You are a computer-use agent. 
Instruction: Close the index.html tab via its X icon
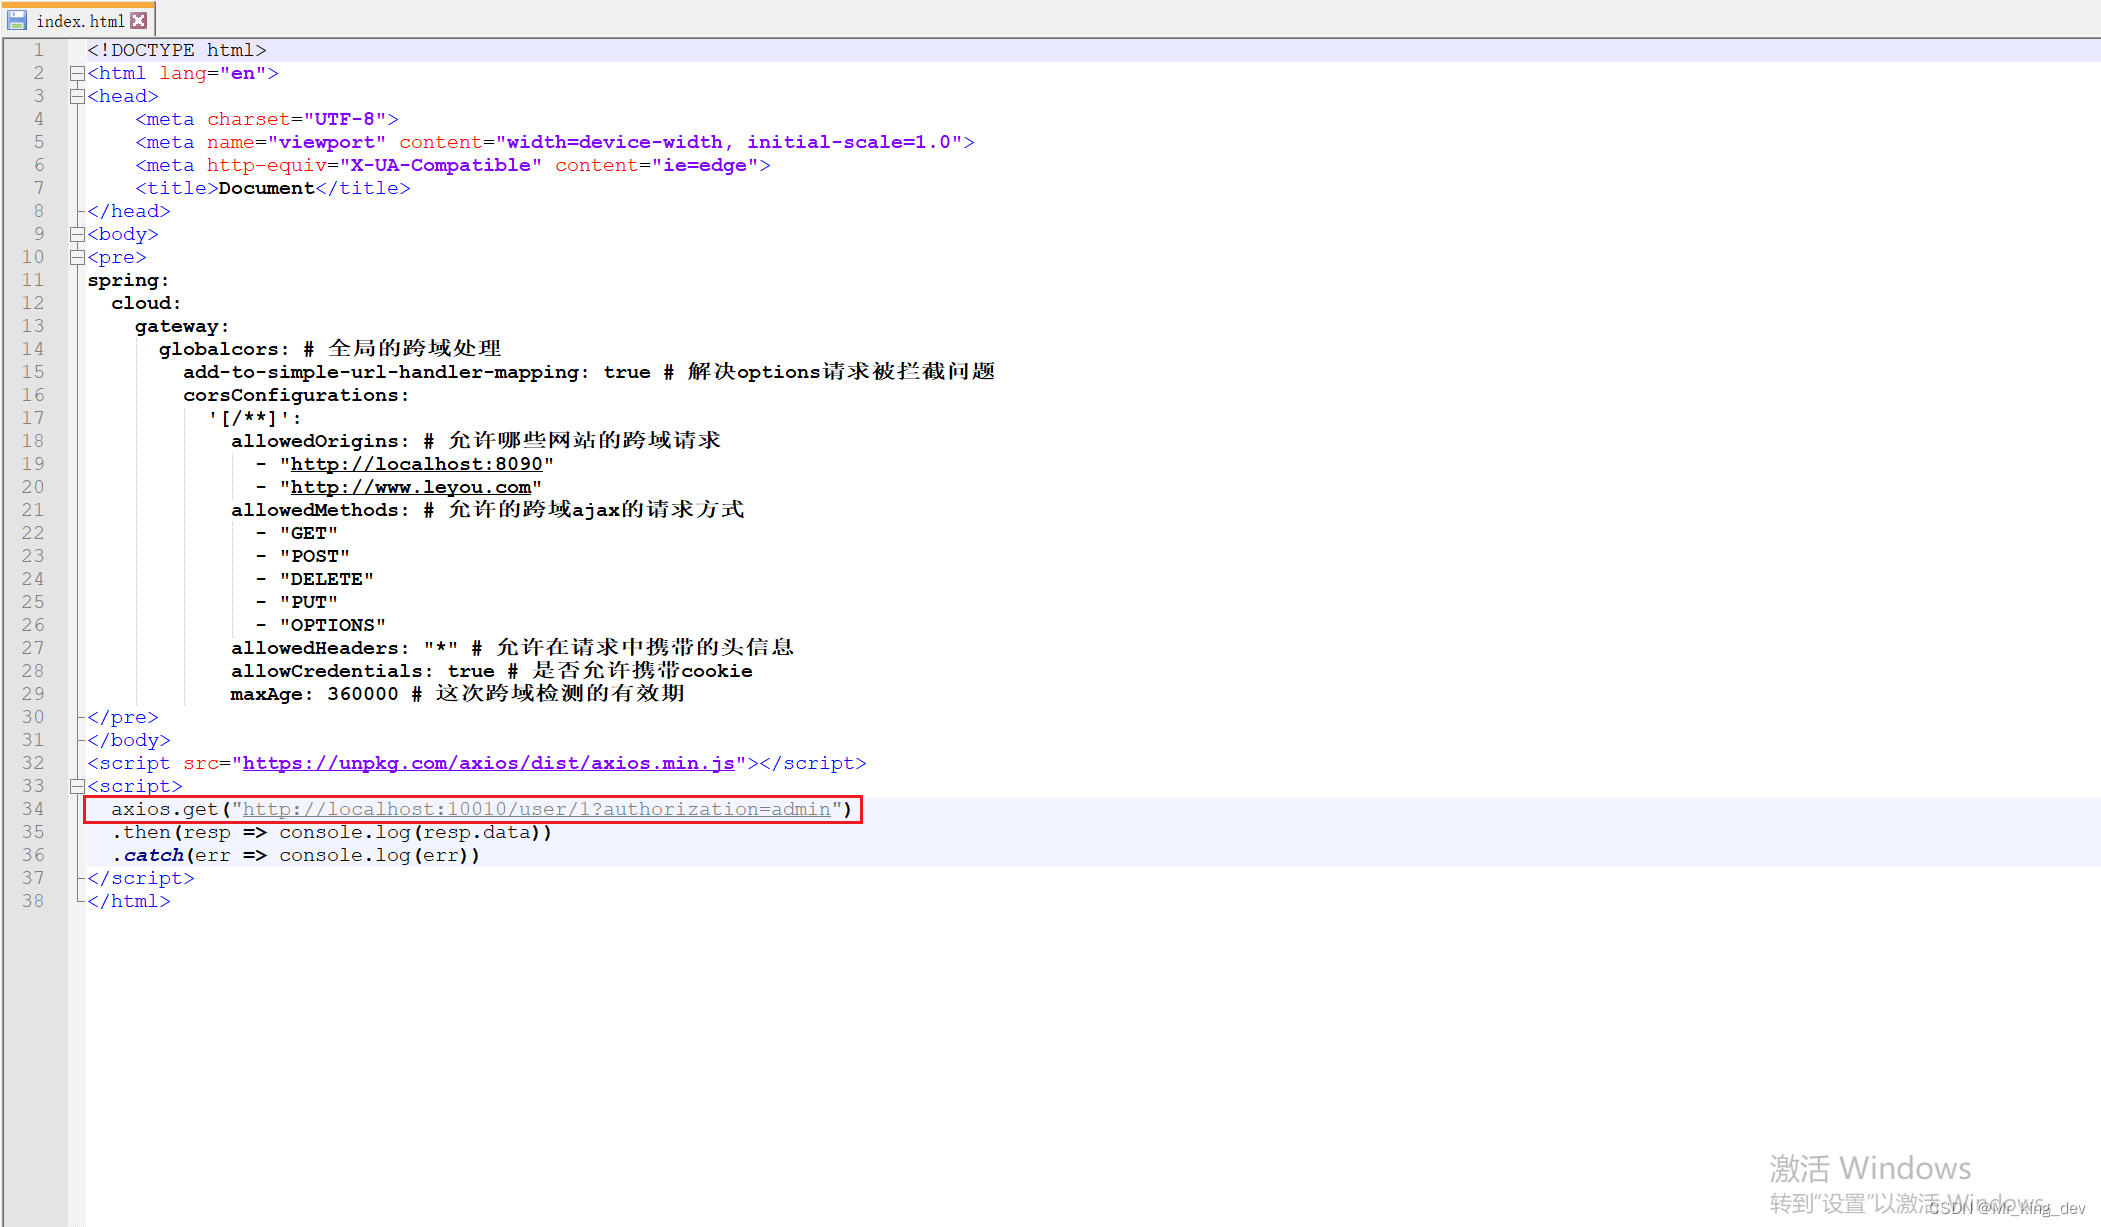coord(140,19)
